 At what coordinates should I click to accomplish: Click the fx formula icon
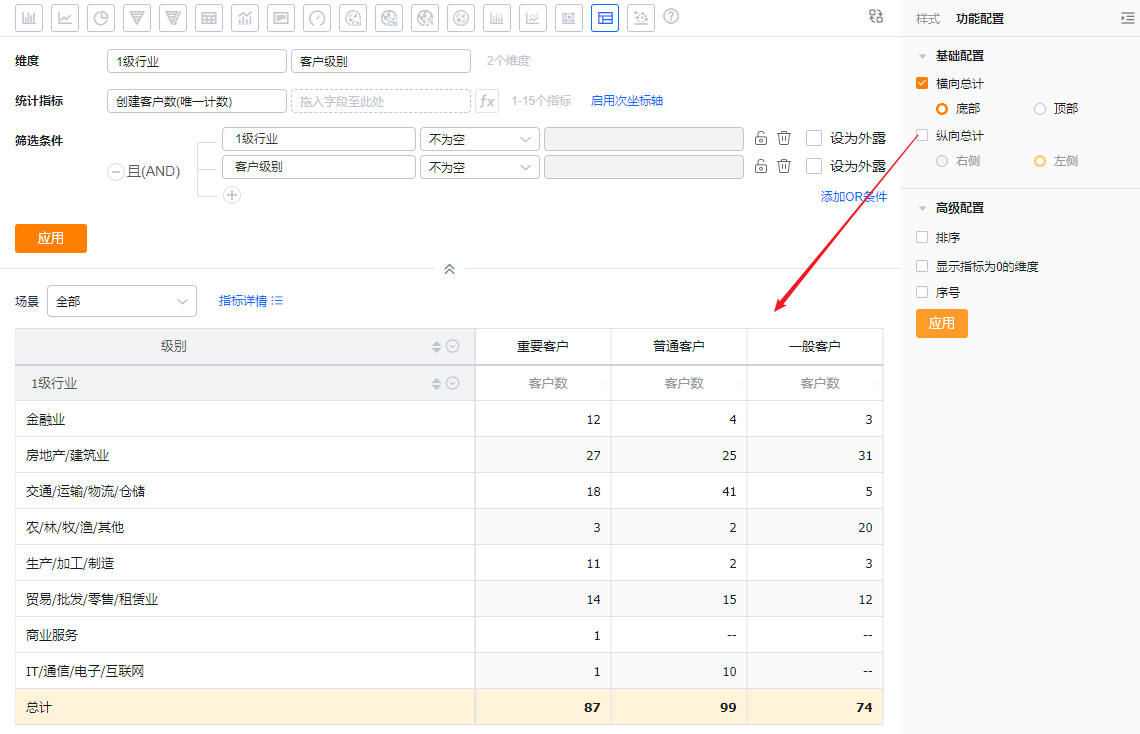click(487, 101)
